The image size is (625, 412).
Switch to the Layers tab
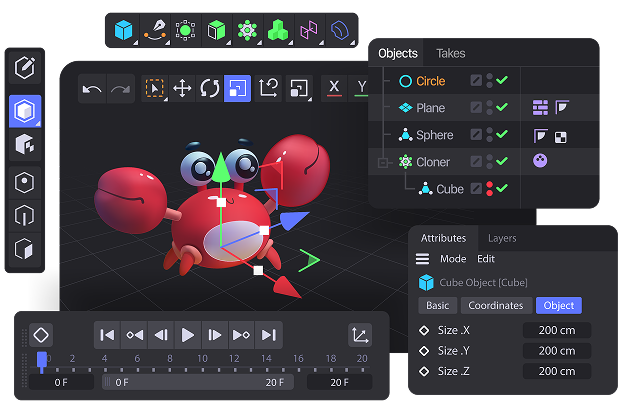pos(502,239)
